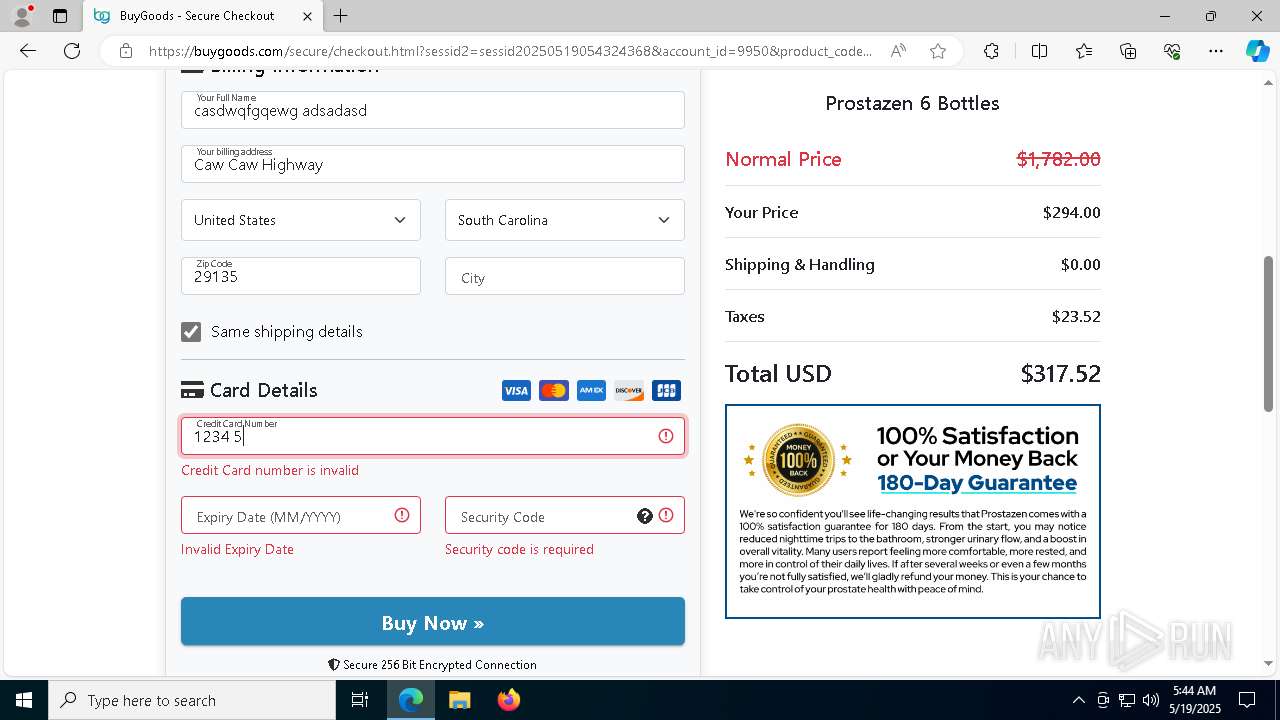The image size is (1280, 720).
Task: Open Task View on the taskbar
Action: point(360,700)
